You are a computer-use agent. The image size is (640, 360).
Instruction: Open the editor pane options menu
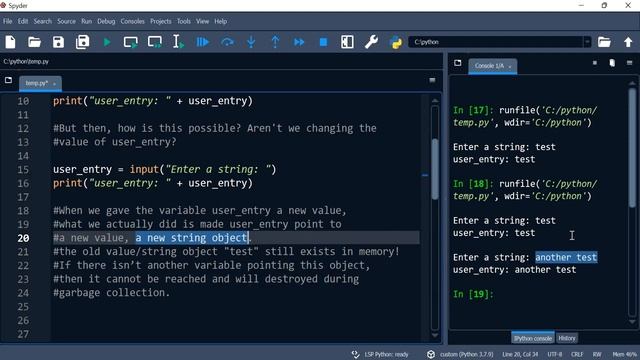point(432,80)
